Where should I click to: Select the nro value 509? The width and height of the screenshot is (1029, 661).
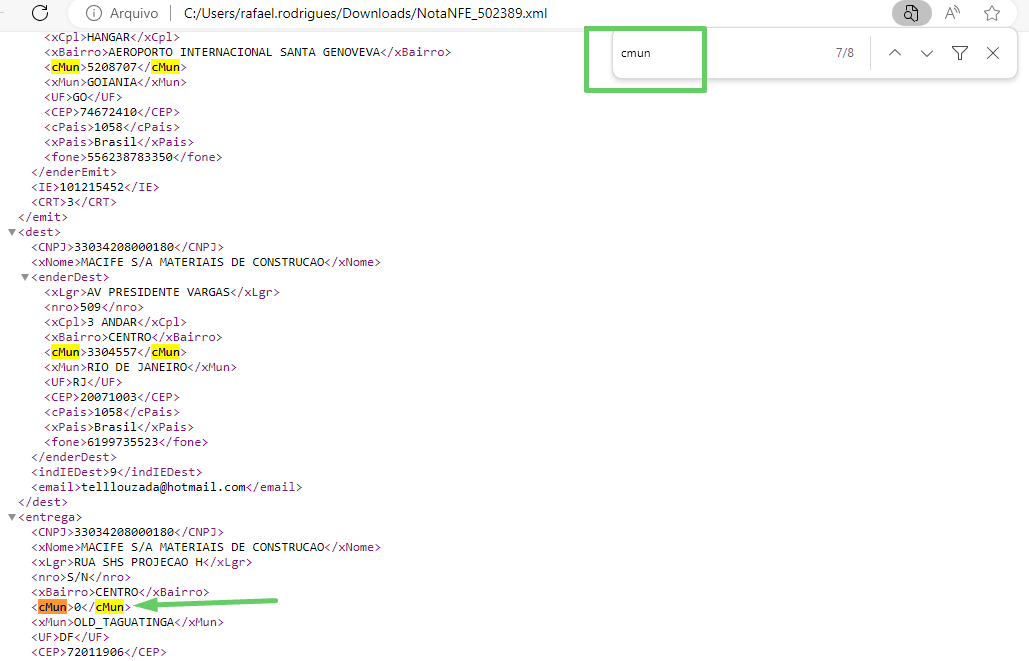(x=91, y=307)
